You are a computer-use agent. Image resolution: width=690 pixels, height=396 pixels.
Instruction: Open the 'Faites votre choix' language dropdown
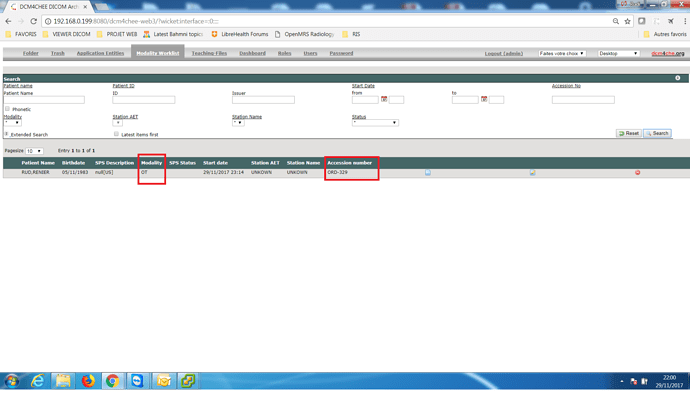(x=562, y=53)
